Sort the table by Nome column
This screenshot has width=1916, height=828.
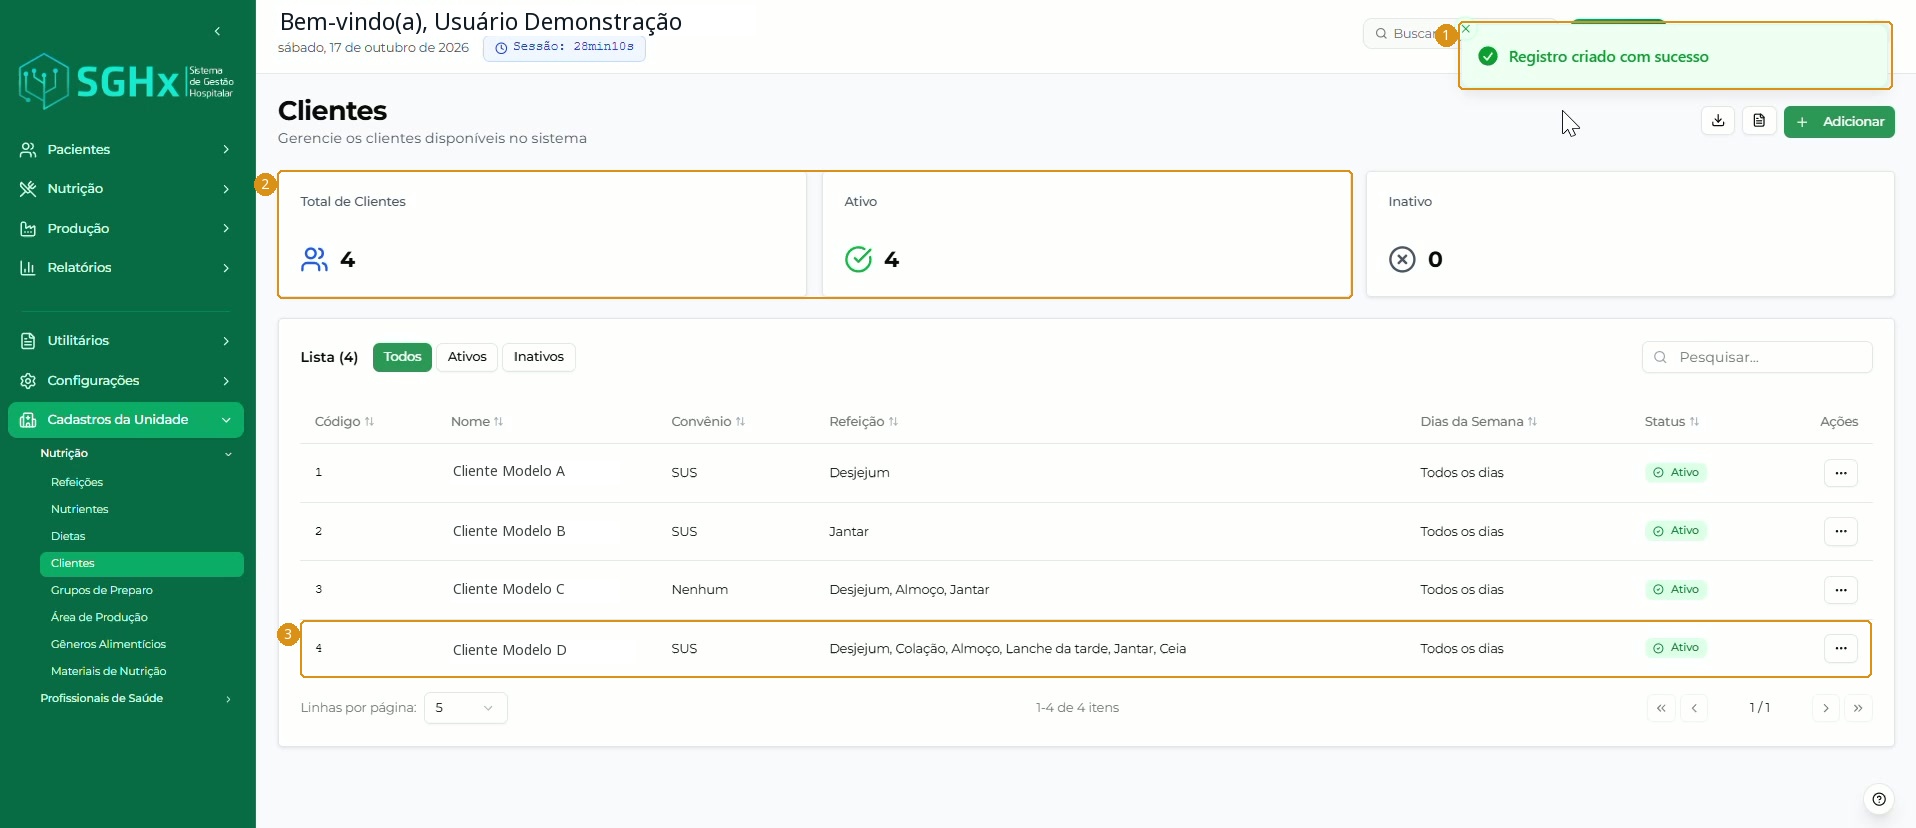pyautogui.click(x=477, y=422)
